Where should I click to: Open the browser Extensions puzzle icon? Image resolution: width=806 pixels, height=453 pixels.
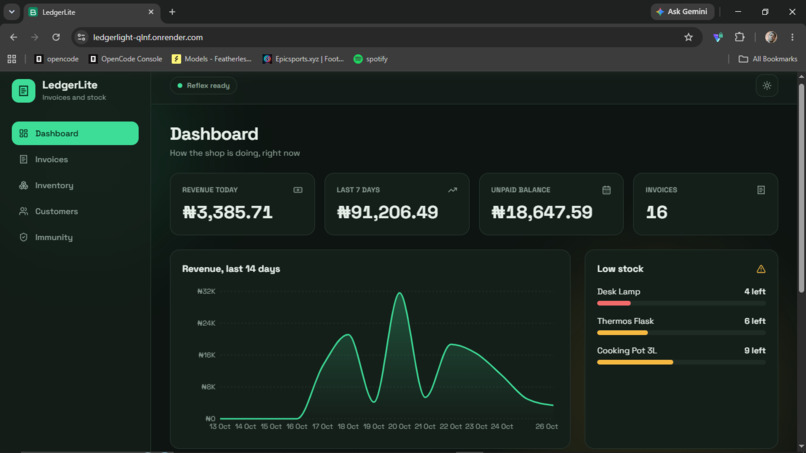[739, 37]
